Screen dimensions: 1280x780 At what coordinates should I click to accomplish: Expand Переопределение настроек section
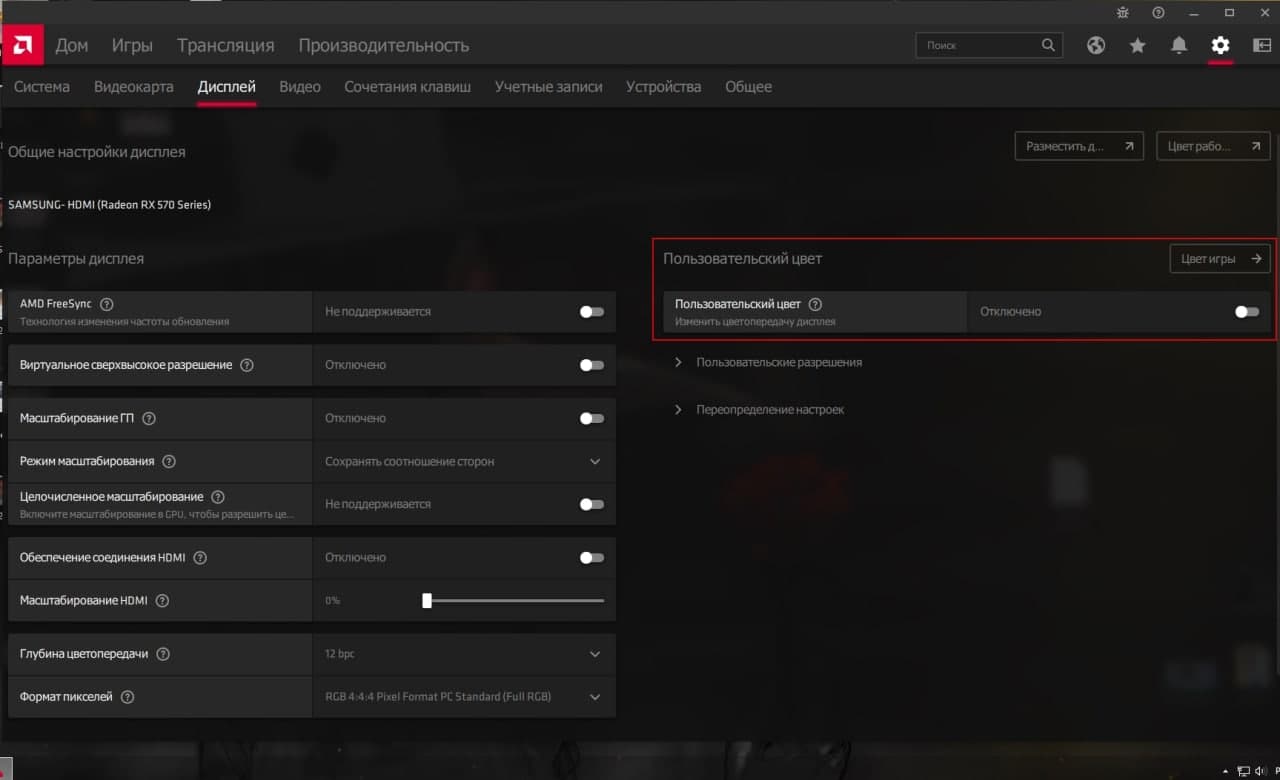click(759, 410)
